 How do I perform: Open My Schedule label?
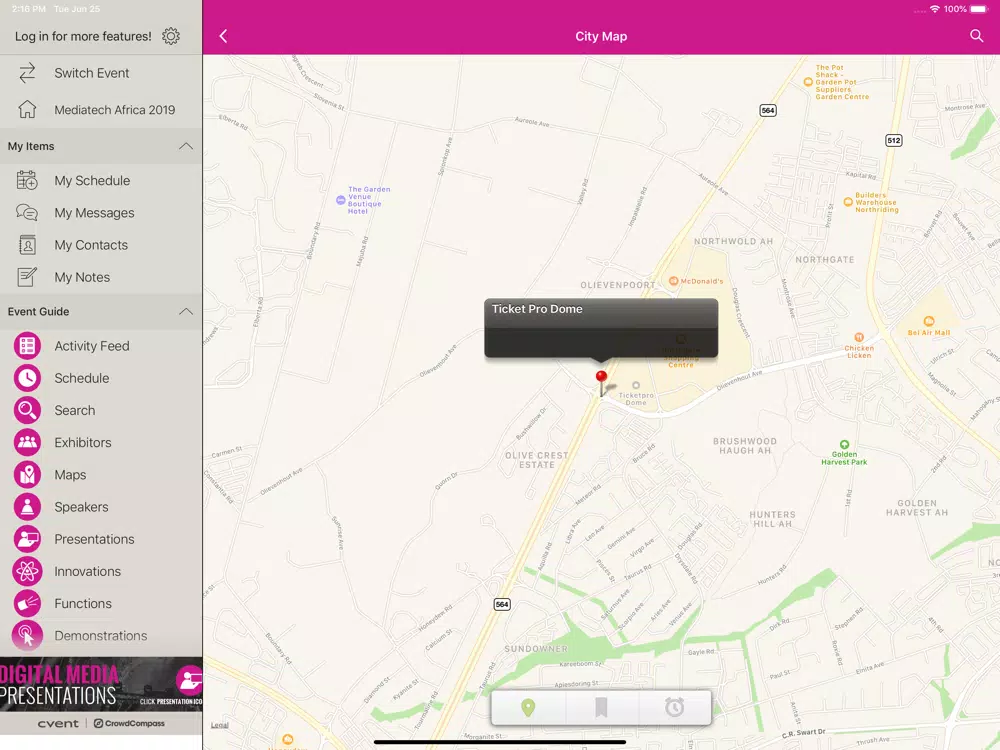coord(92,180)
